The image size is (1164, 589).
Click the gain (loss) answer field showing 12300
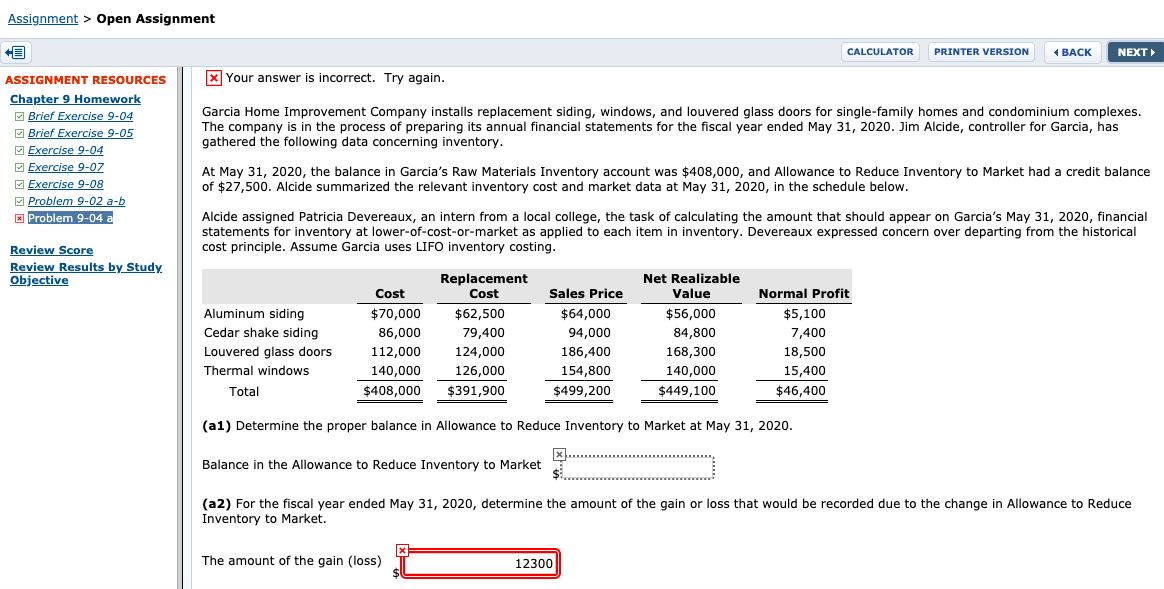(481, 563)
